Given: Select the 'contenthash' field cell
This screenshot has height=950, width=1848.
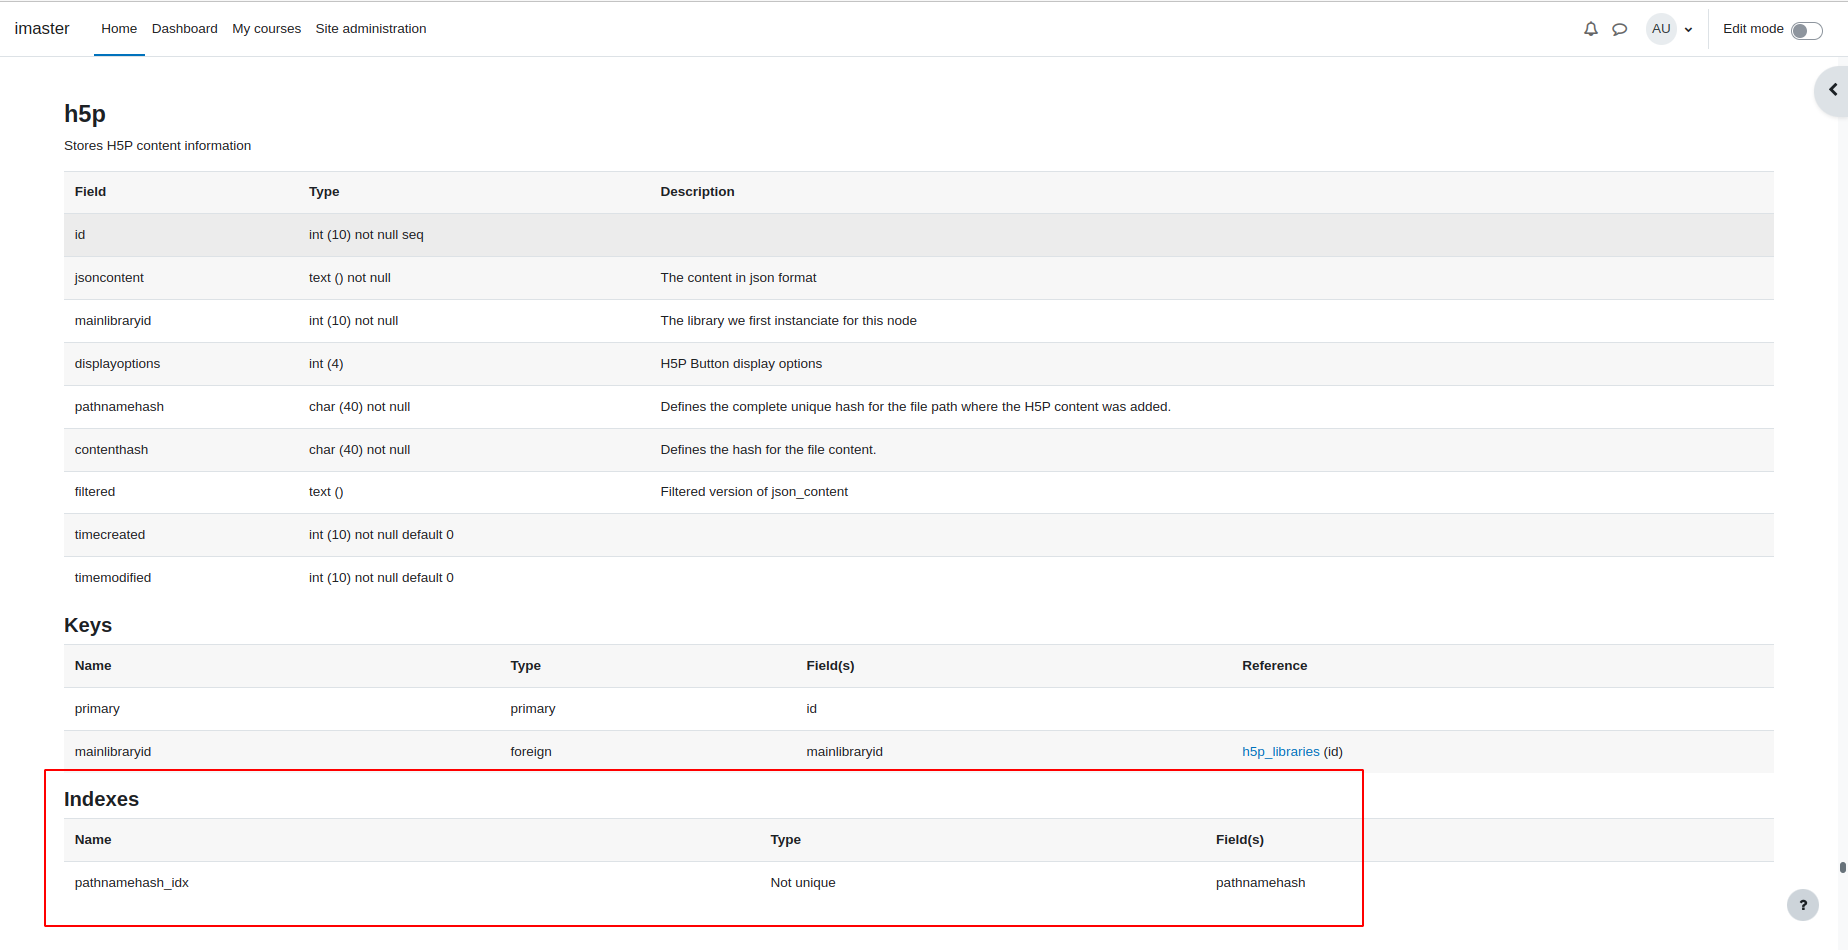Looking at the screenshot, I should click(x=111, y=450).
